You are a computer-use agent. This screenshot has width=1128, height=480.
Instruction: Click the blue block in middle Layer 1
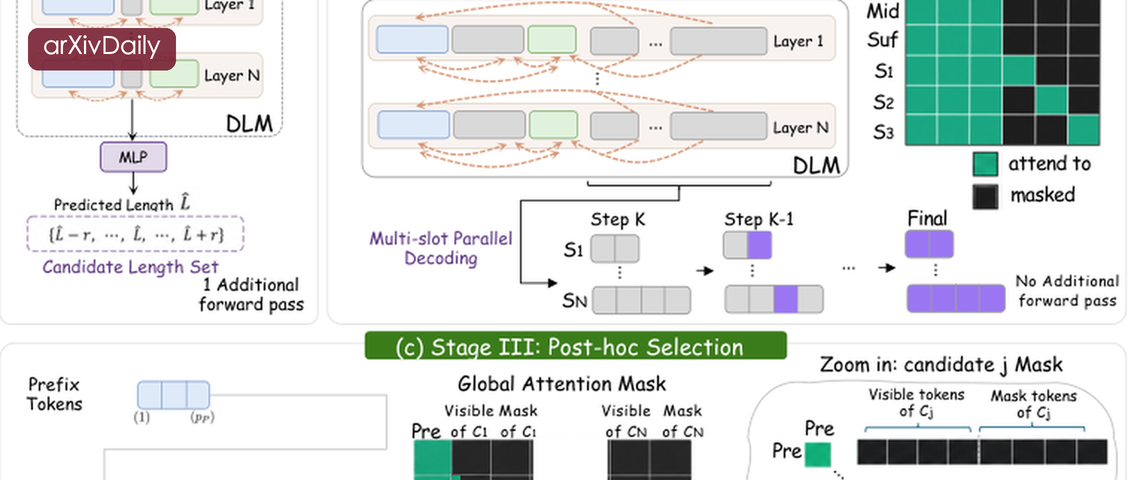point(412,40)
